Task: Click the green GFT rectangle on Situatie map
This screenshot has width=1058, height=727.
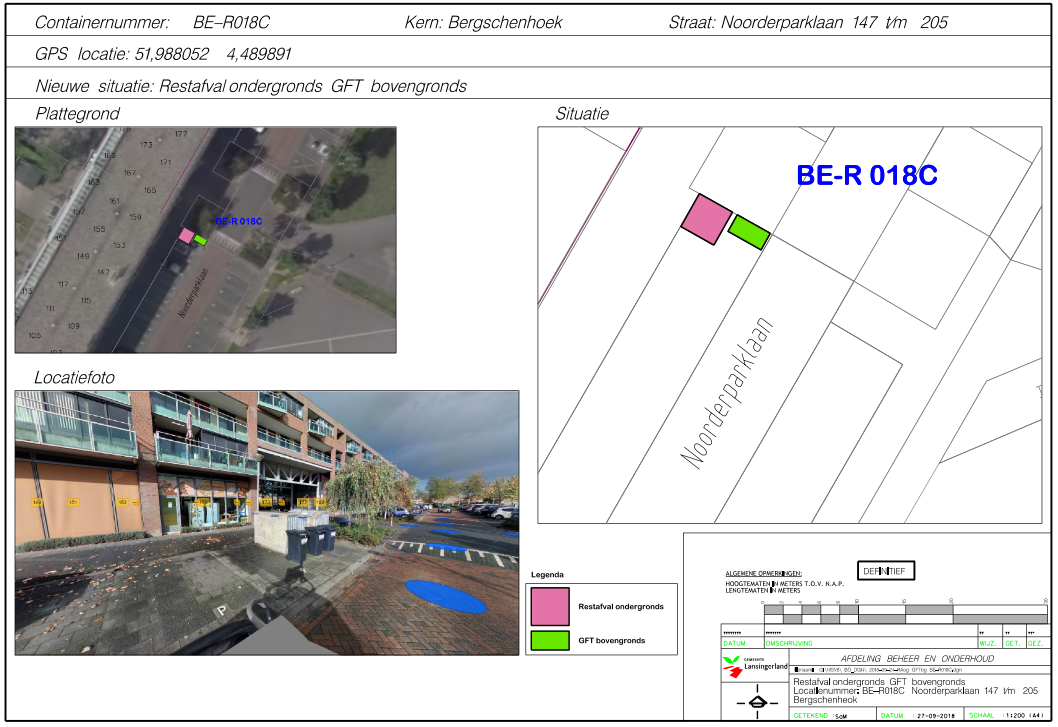Action: pos(748,232)
